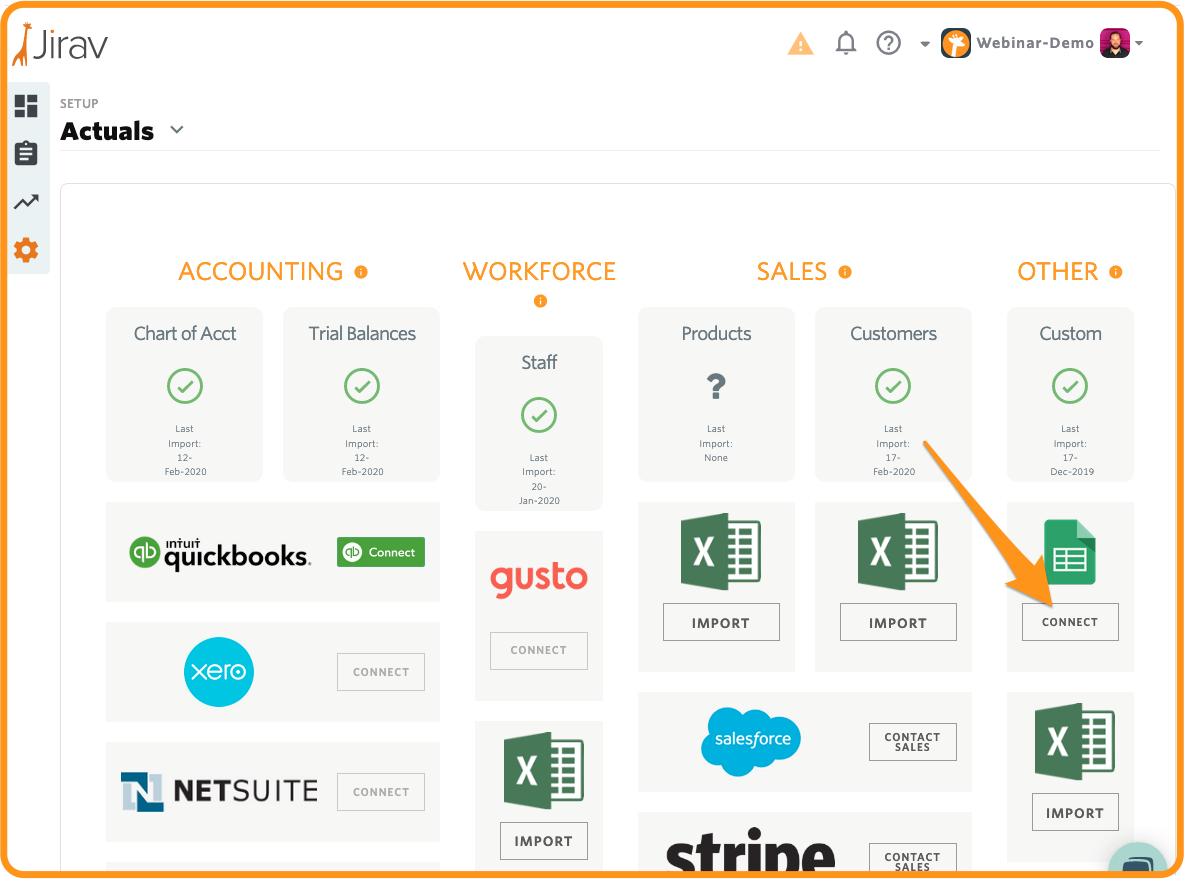Click the Chart of Acct card title
Screen dimensions: 1184x879
point(185,334)
